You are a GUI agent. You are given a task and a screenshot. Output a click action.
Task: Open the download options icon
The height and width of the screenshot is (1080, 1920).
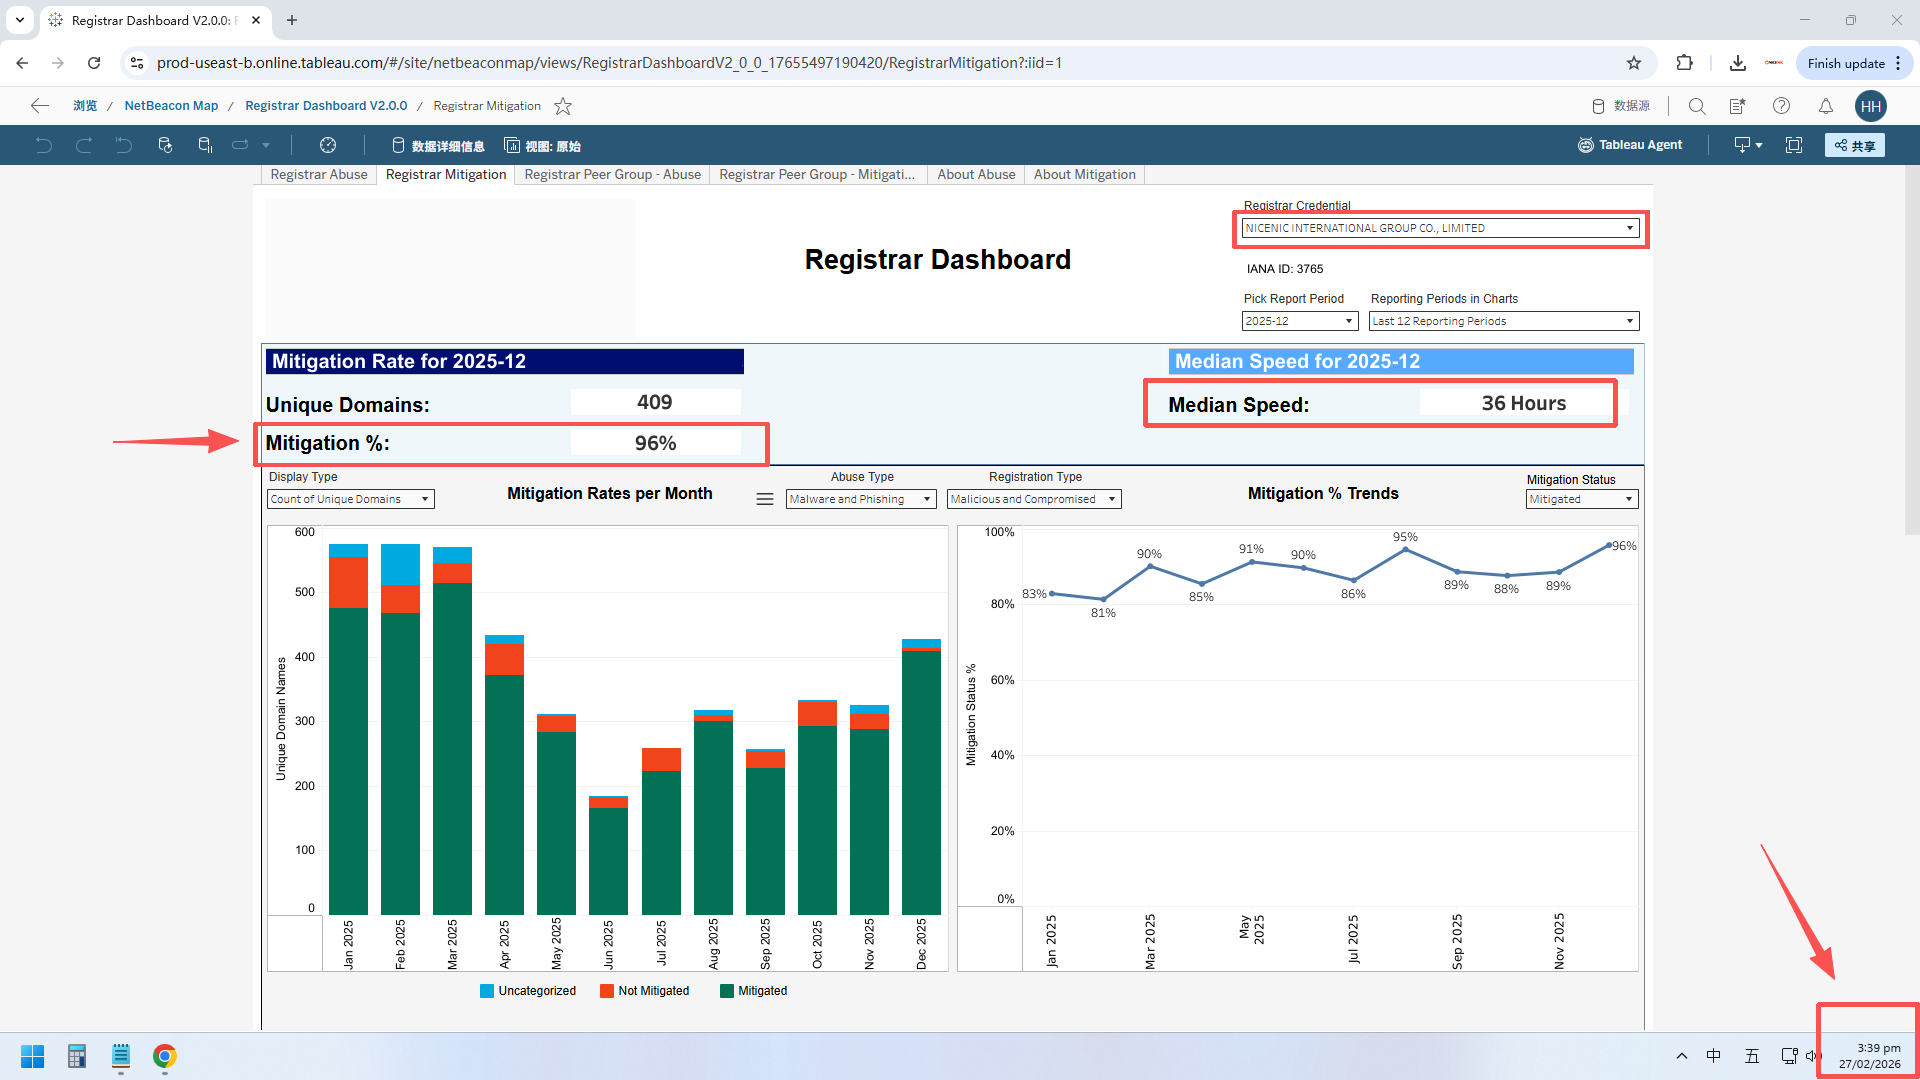pyautogui.click(x=1747, y=145)
